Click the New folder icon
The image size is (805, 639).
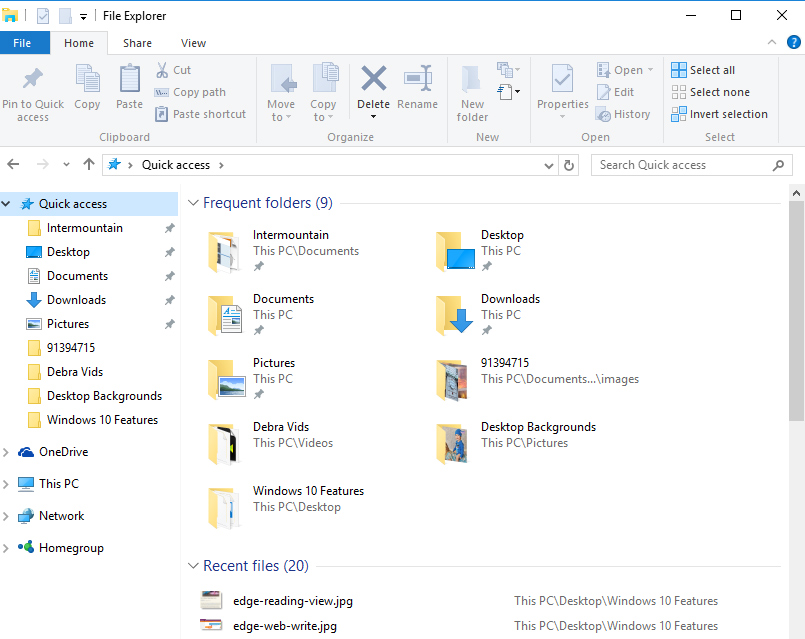click(471, 80)
